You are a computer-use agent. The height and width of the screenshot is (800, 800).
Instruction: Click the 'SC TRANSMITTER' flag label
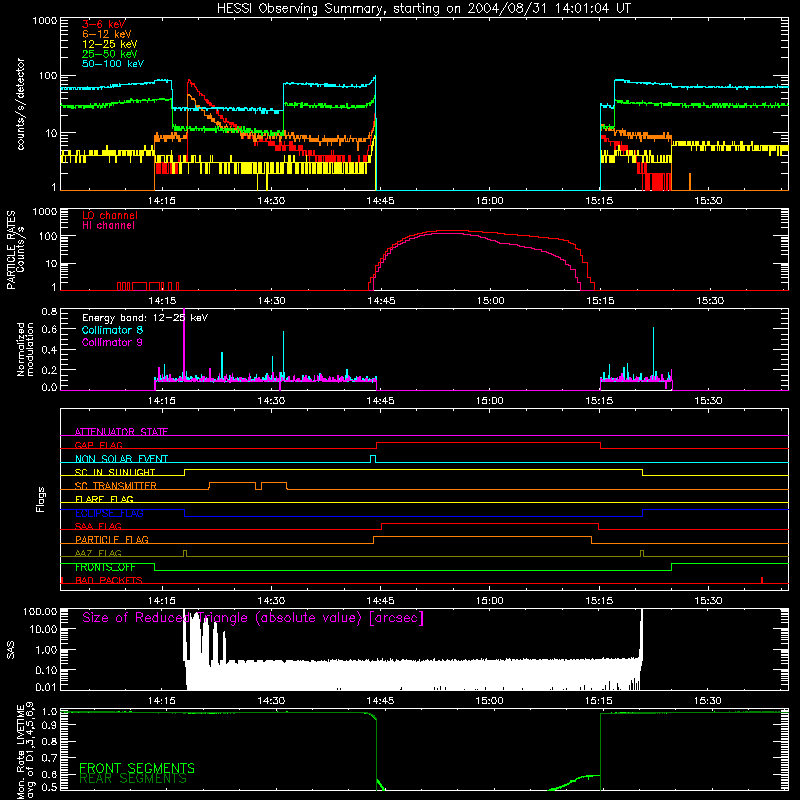click(x=116, y=486)
